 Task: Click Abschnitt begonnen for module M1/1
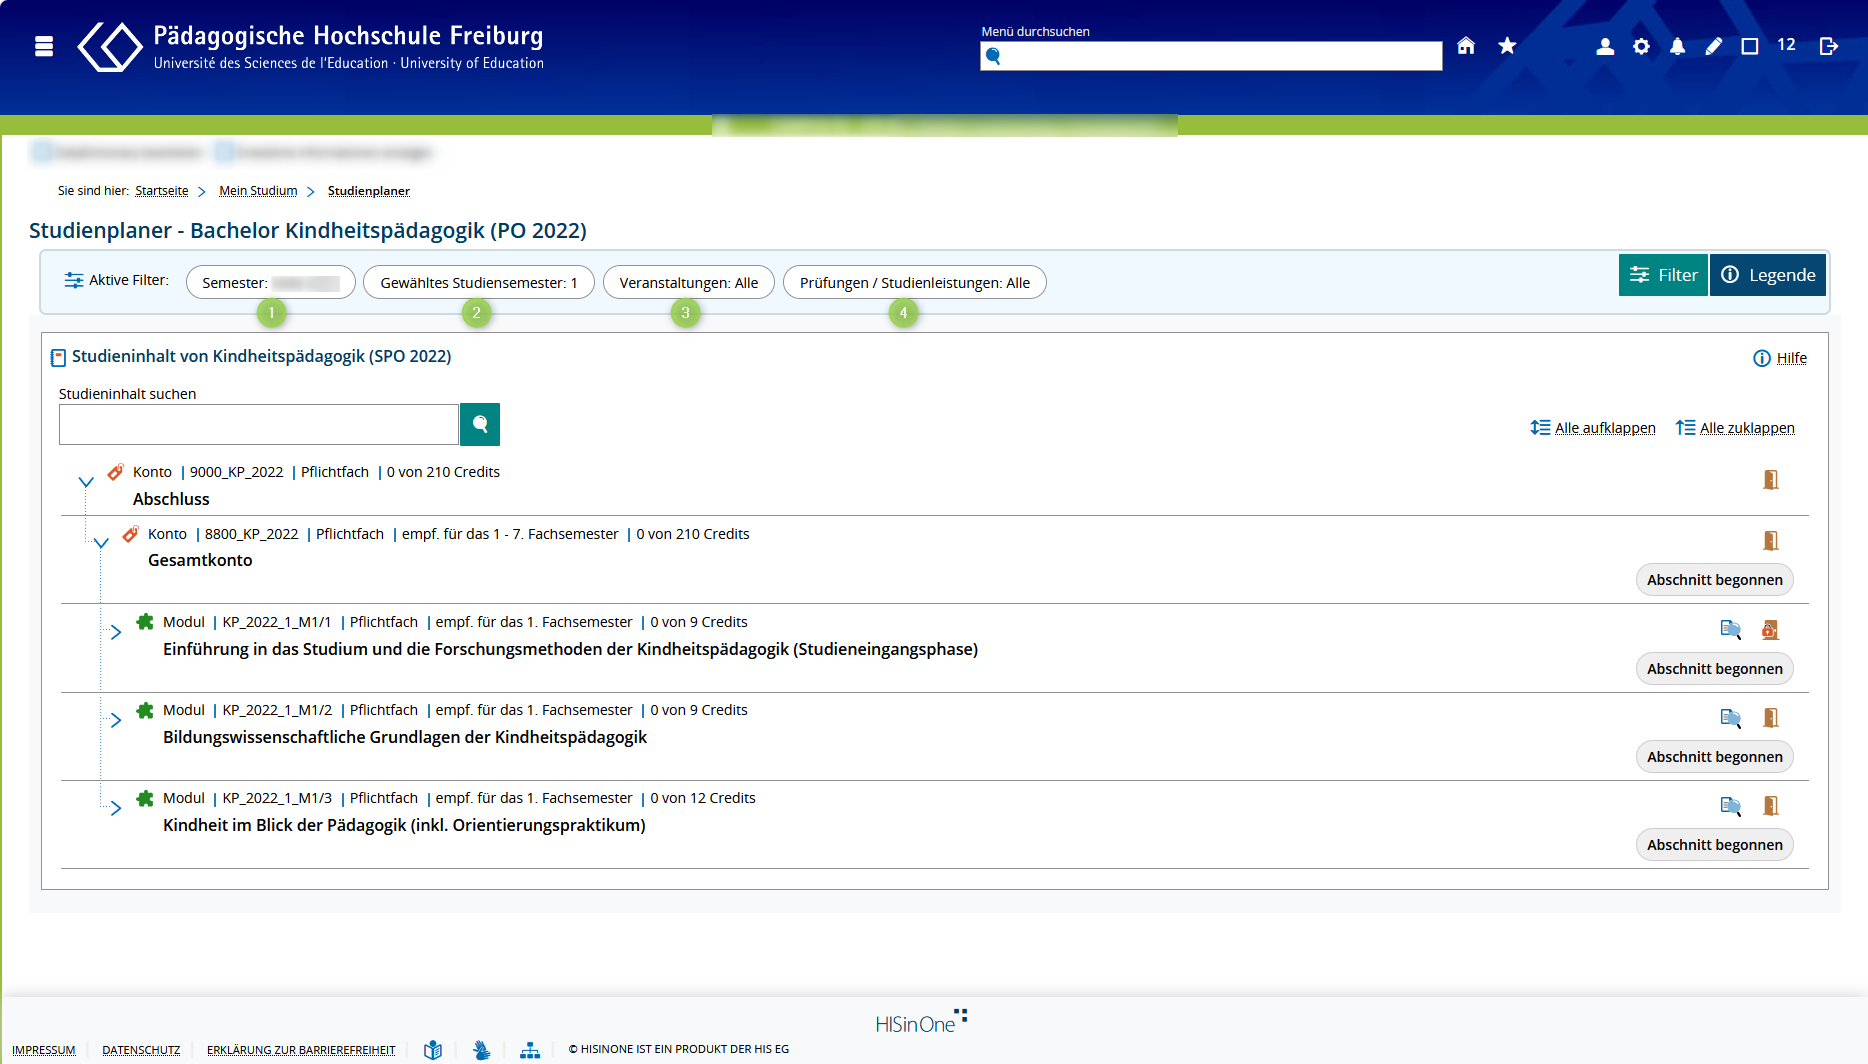[x=1715, y=669]
